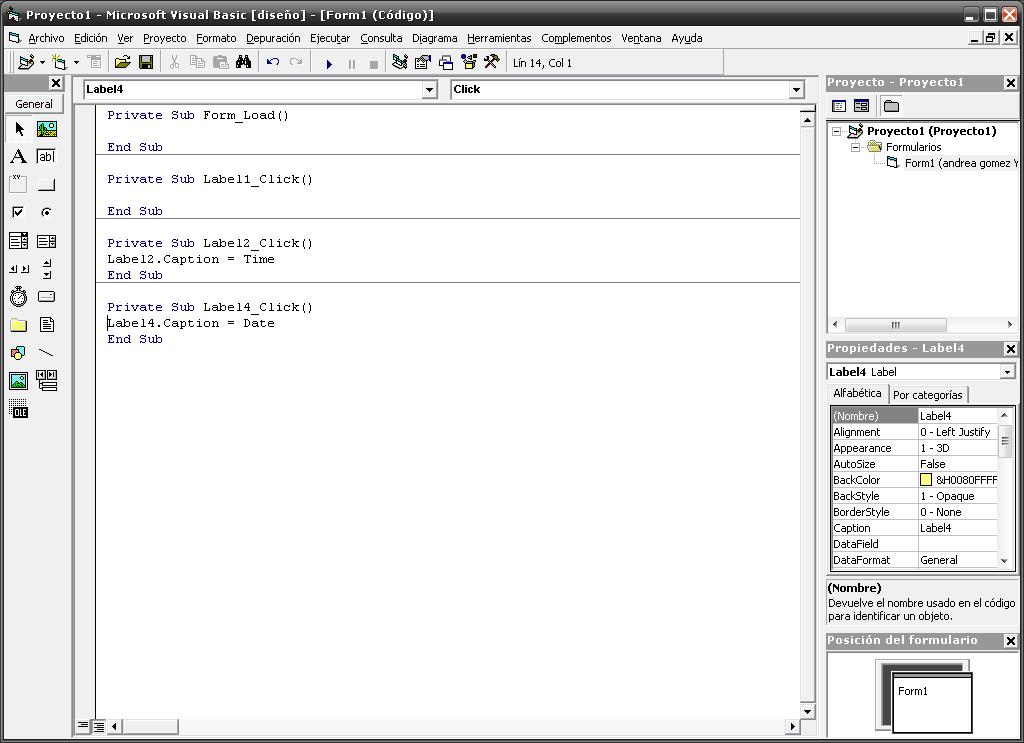Pause execution with the Break button

351,61
